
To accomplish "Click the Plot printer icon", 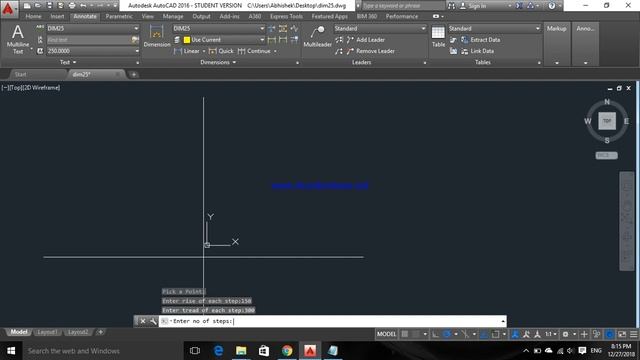I will (72, 6).
